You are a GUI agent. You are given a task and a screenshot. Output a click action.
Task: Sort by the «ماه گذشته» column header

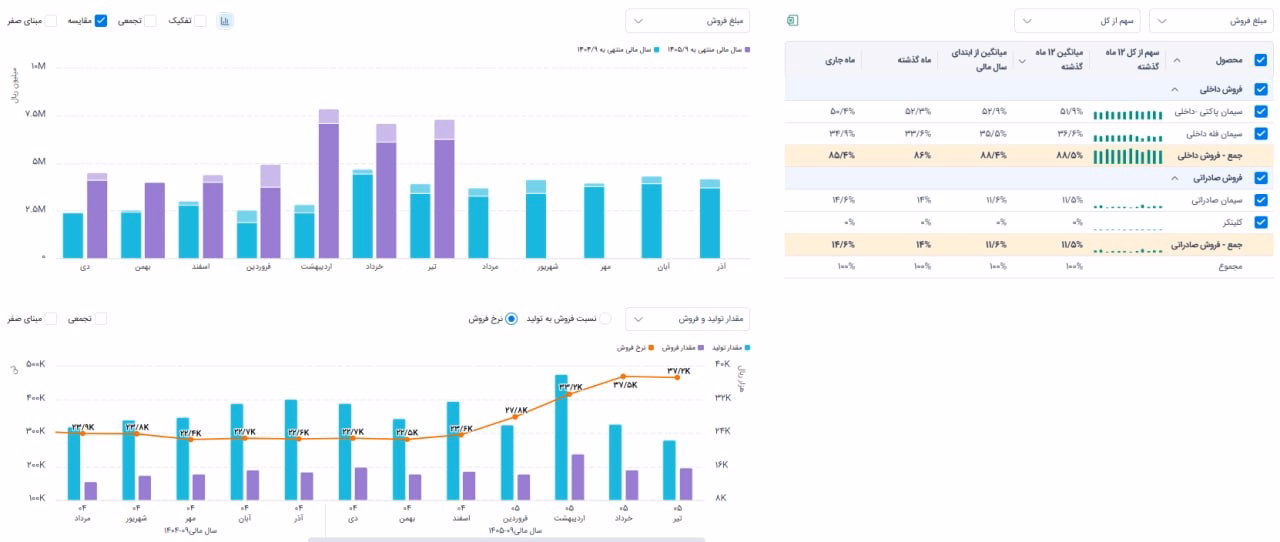[913, 61]
